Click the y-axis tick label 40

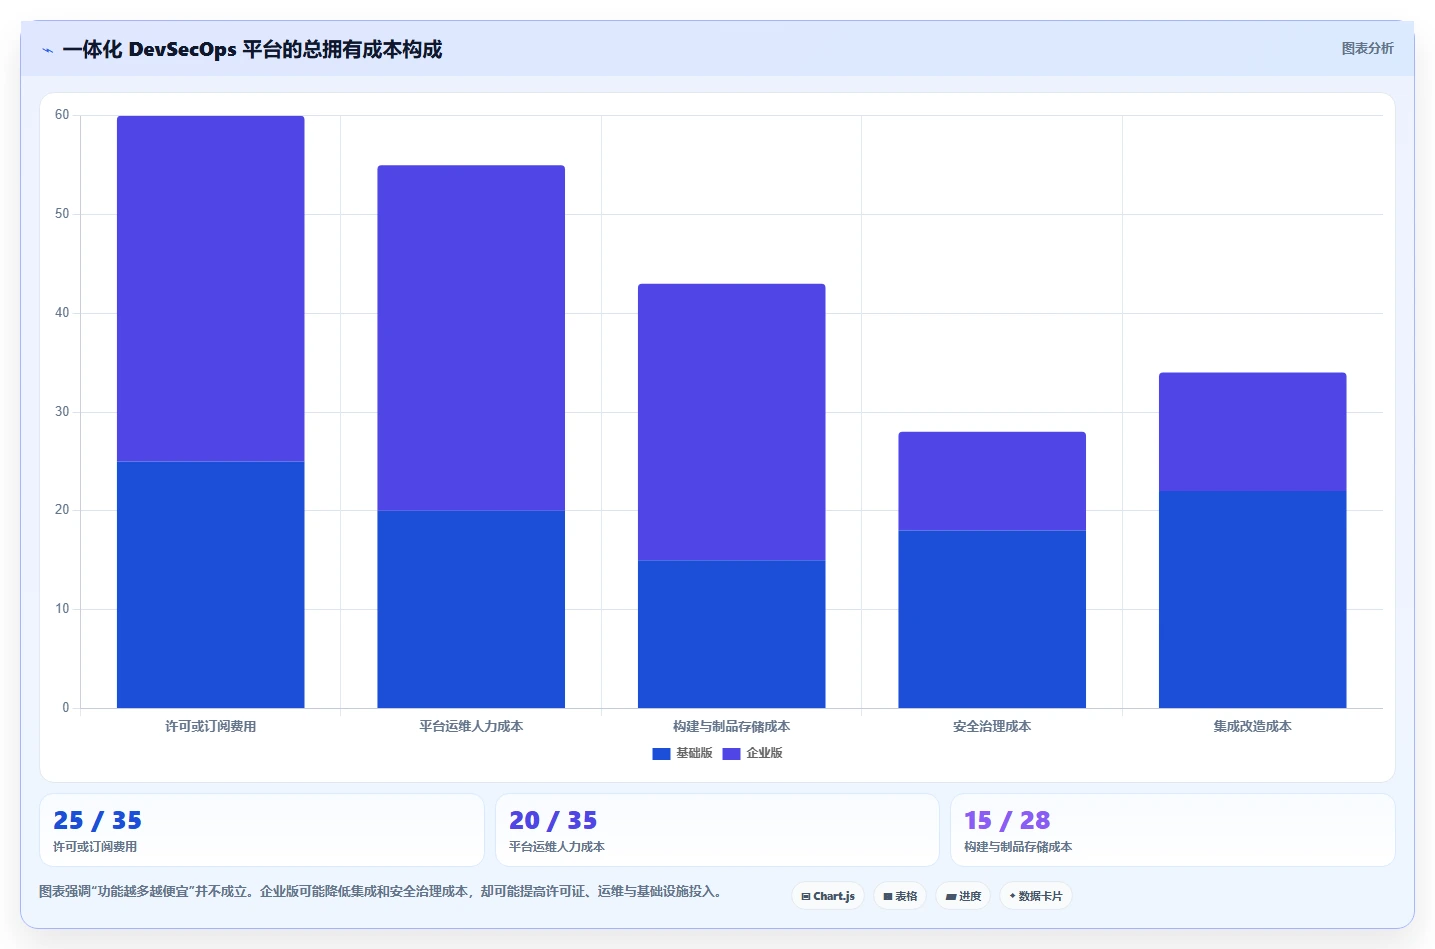tap(62, 313)
